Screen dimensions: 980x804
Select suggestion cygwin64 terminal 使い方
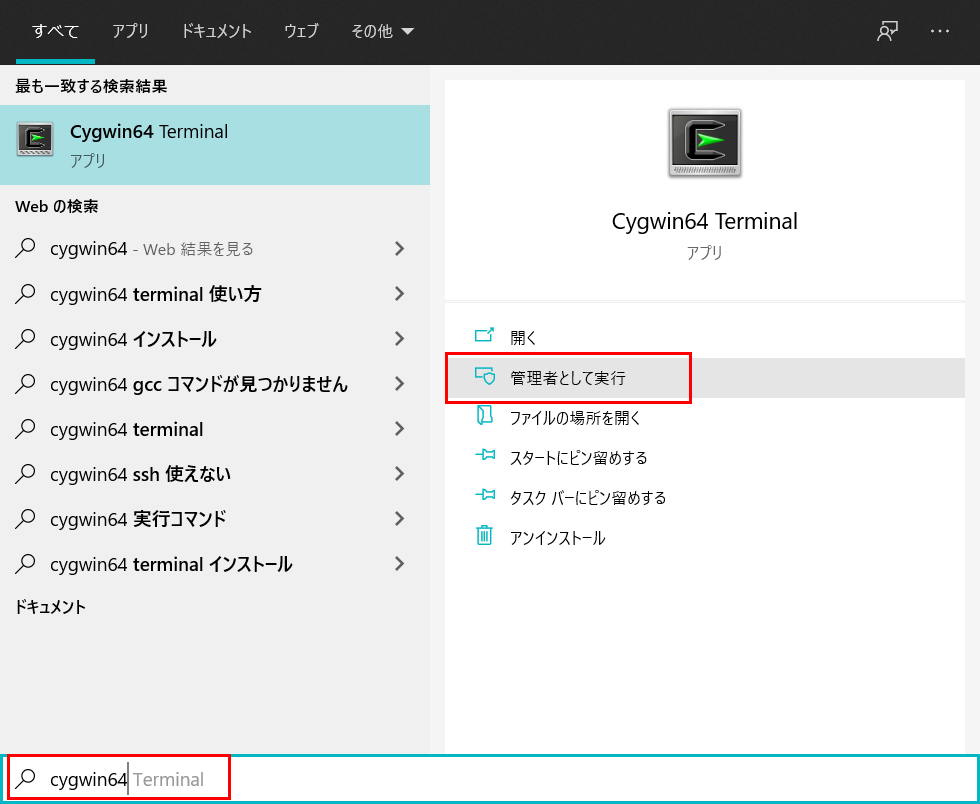tap(215, 294)
